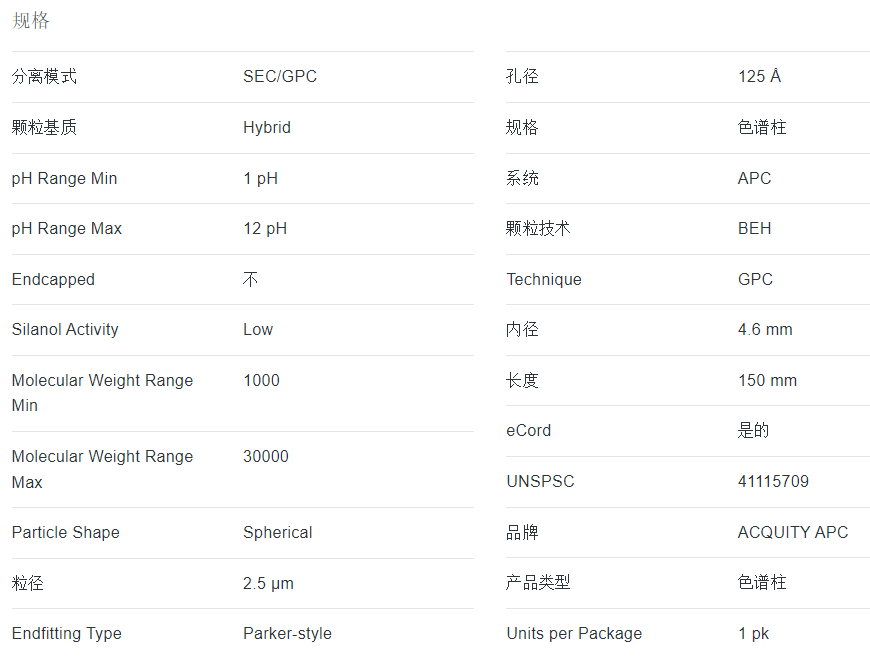Click the '系统' label

[522, 178]
